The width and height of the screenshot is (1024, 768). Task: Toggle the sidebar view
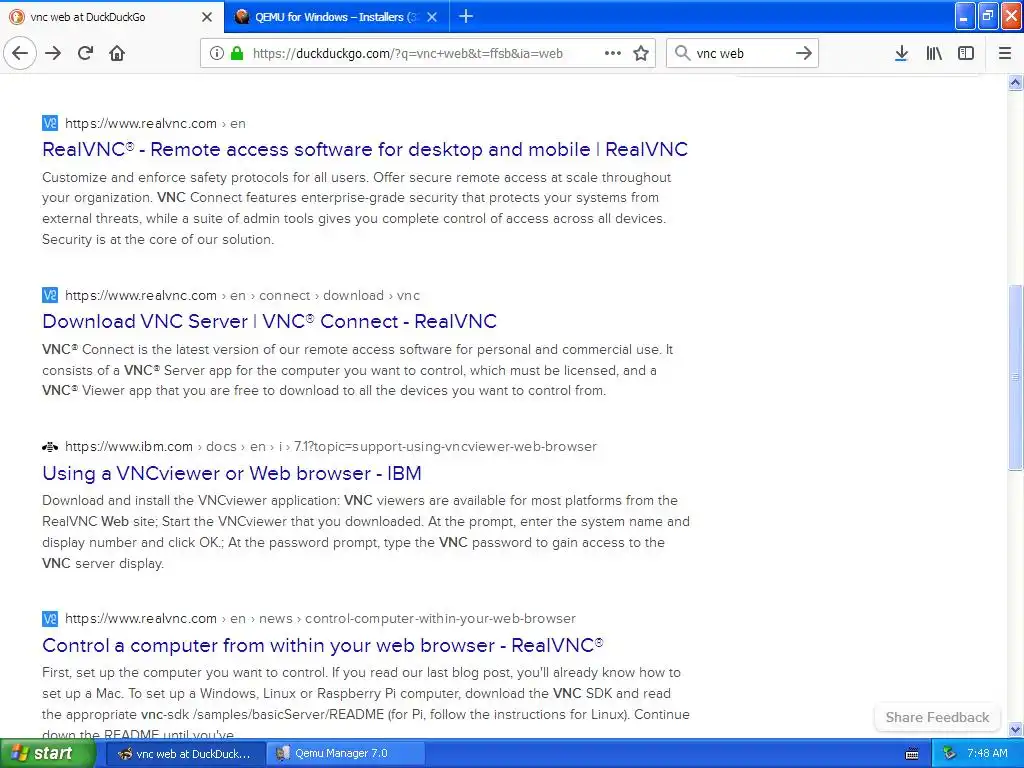click(x=966, y=54)
